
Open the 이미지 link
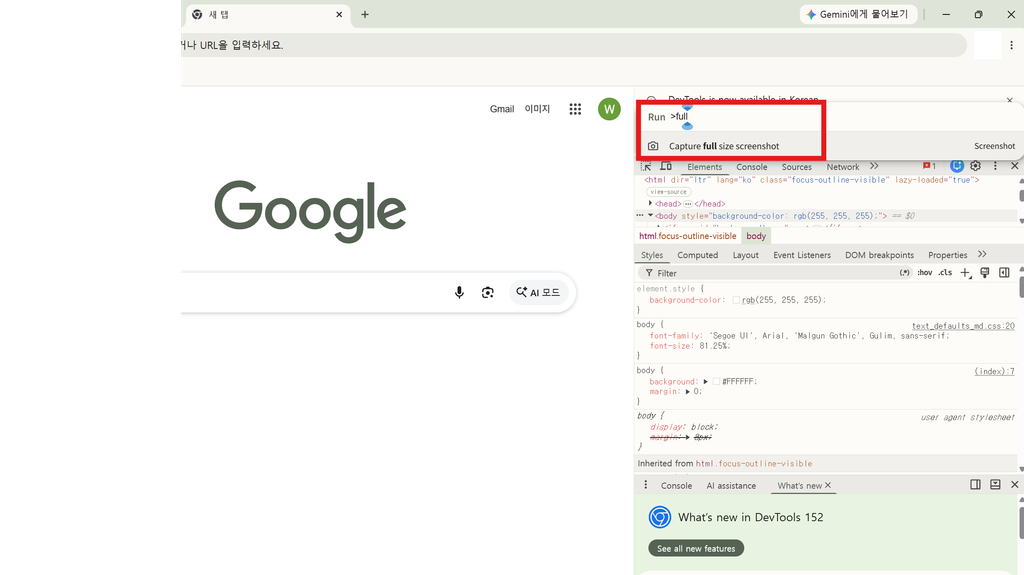537,109
